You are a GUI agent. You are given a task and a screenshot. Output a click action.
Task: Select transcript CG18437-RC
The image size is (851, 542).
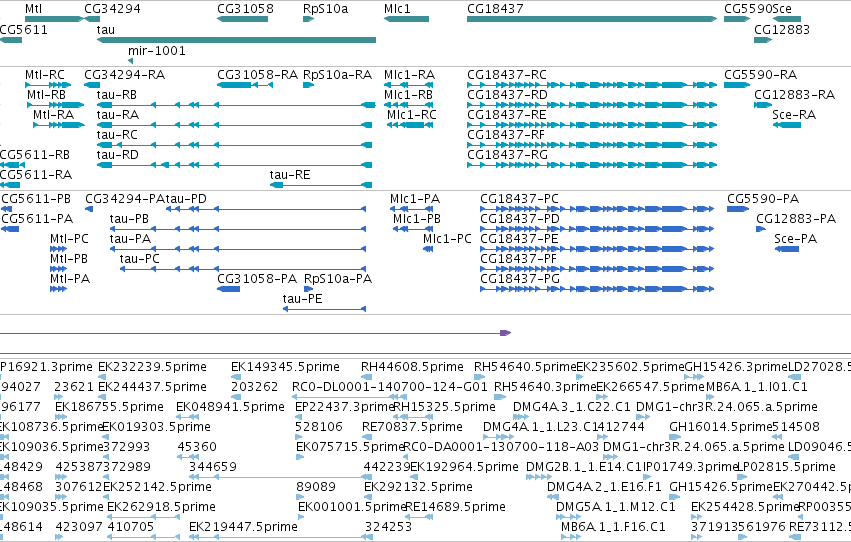click(592, 85)
